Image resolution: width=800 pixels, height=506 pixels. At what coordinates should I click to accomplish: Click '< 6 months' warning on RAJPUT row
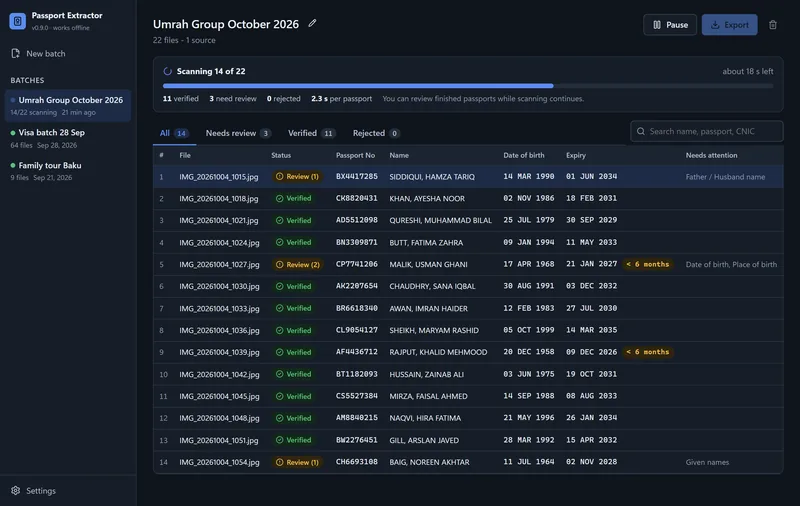(647, 352)
